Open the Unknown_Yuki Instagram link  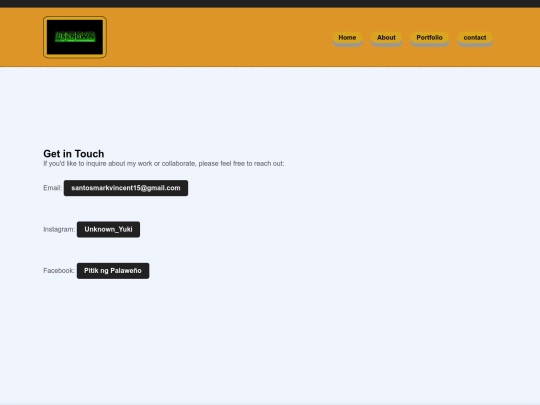[x=108, y=229]
